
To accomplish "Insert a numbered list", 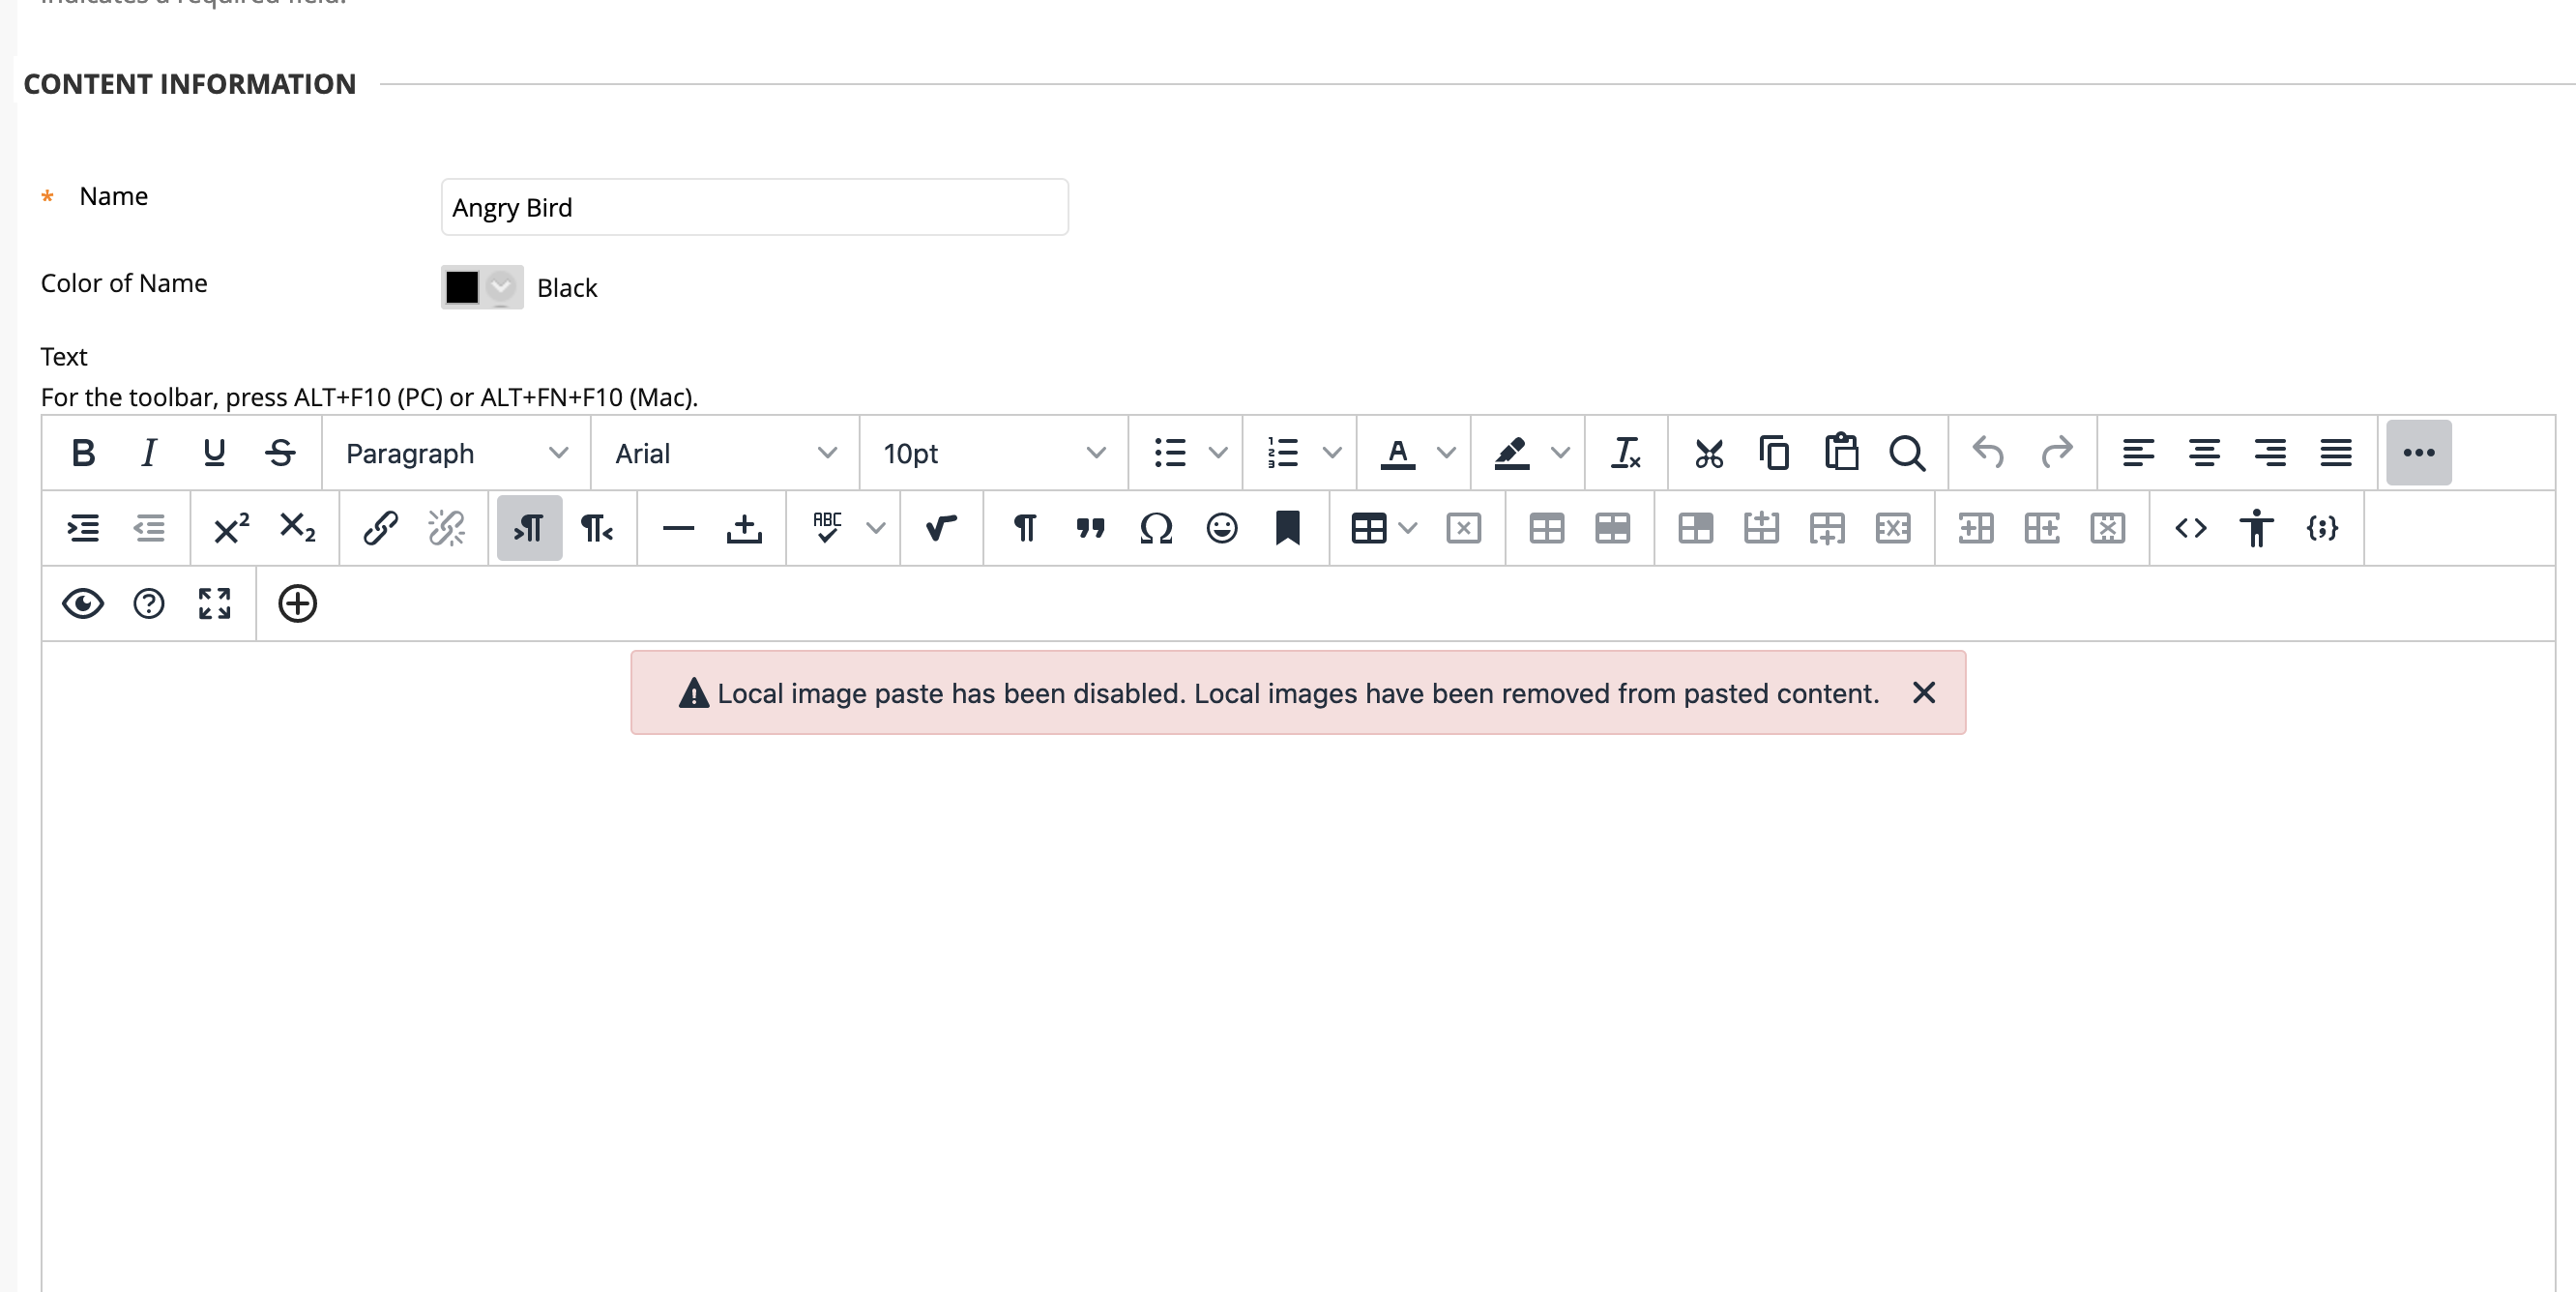I will click(x=1283, y=453).
